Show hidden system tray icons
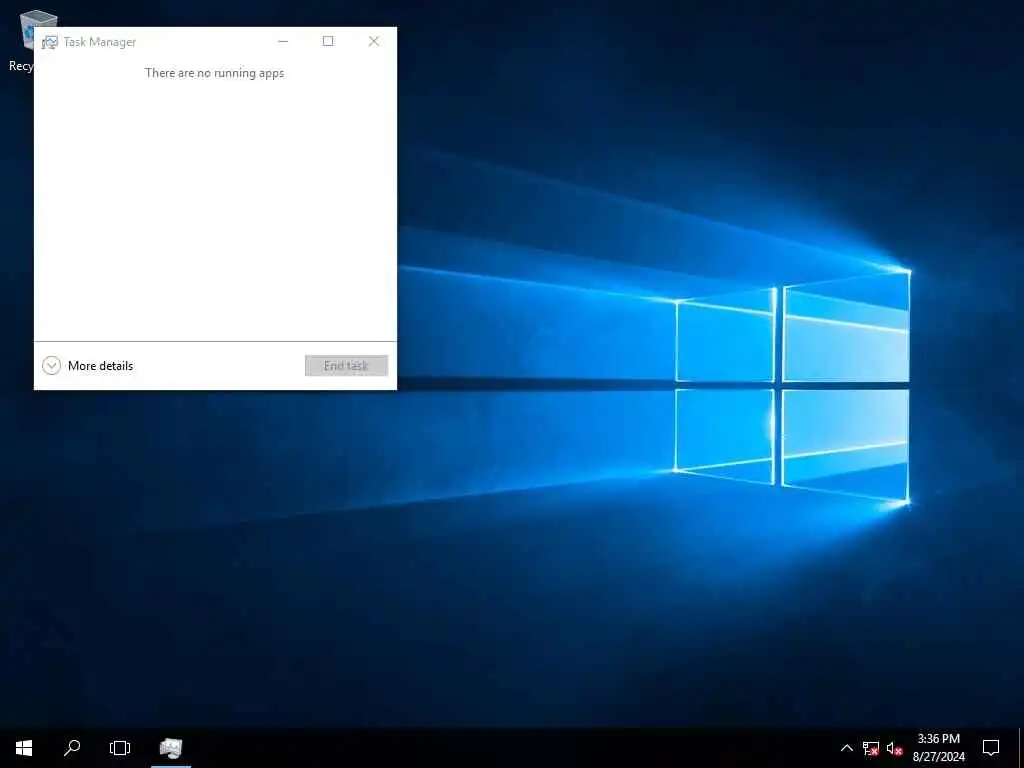 pyautogui.click(x=846, y=748)
